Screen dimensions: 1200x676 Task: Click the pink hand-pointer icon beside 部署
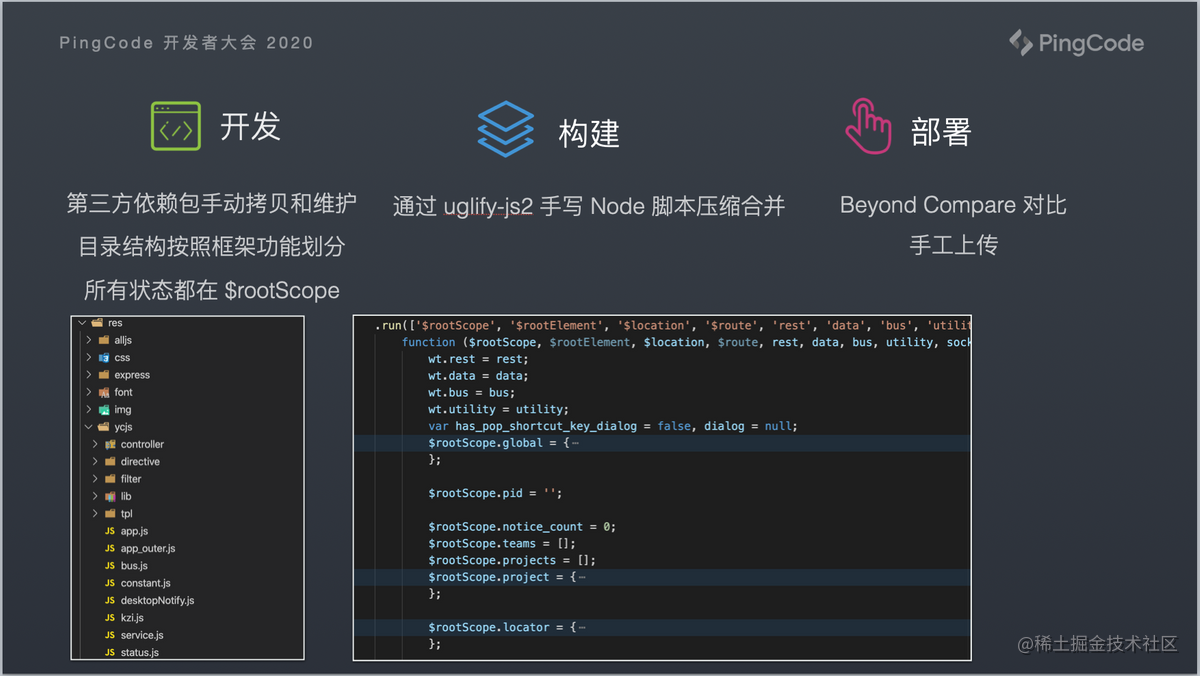point(867,125)
